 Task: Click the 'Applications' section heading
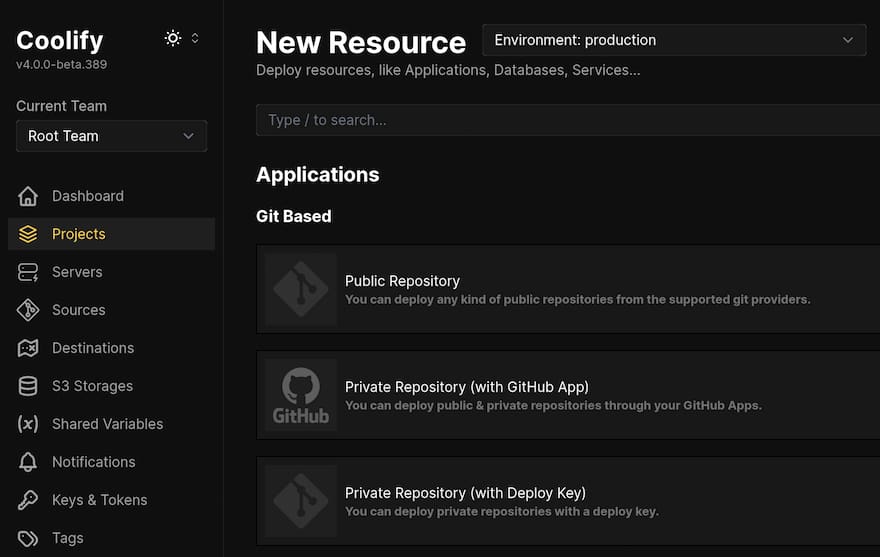318,175
